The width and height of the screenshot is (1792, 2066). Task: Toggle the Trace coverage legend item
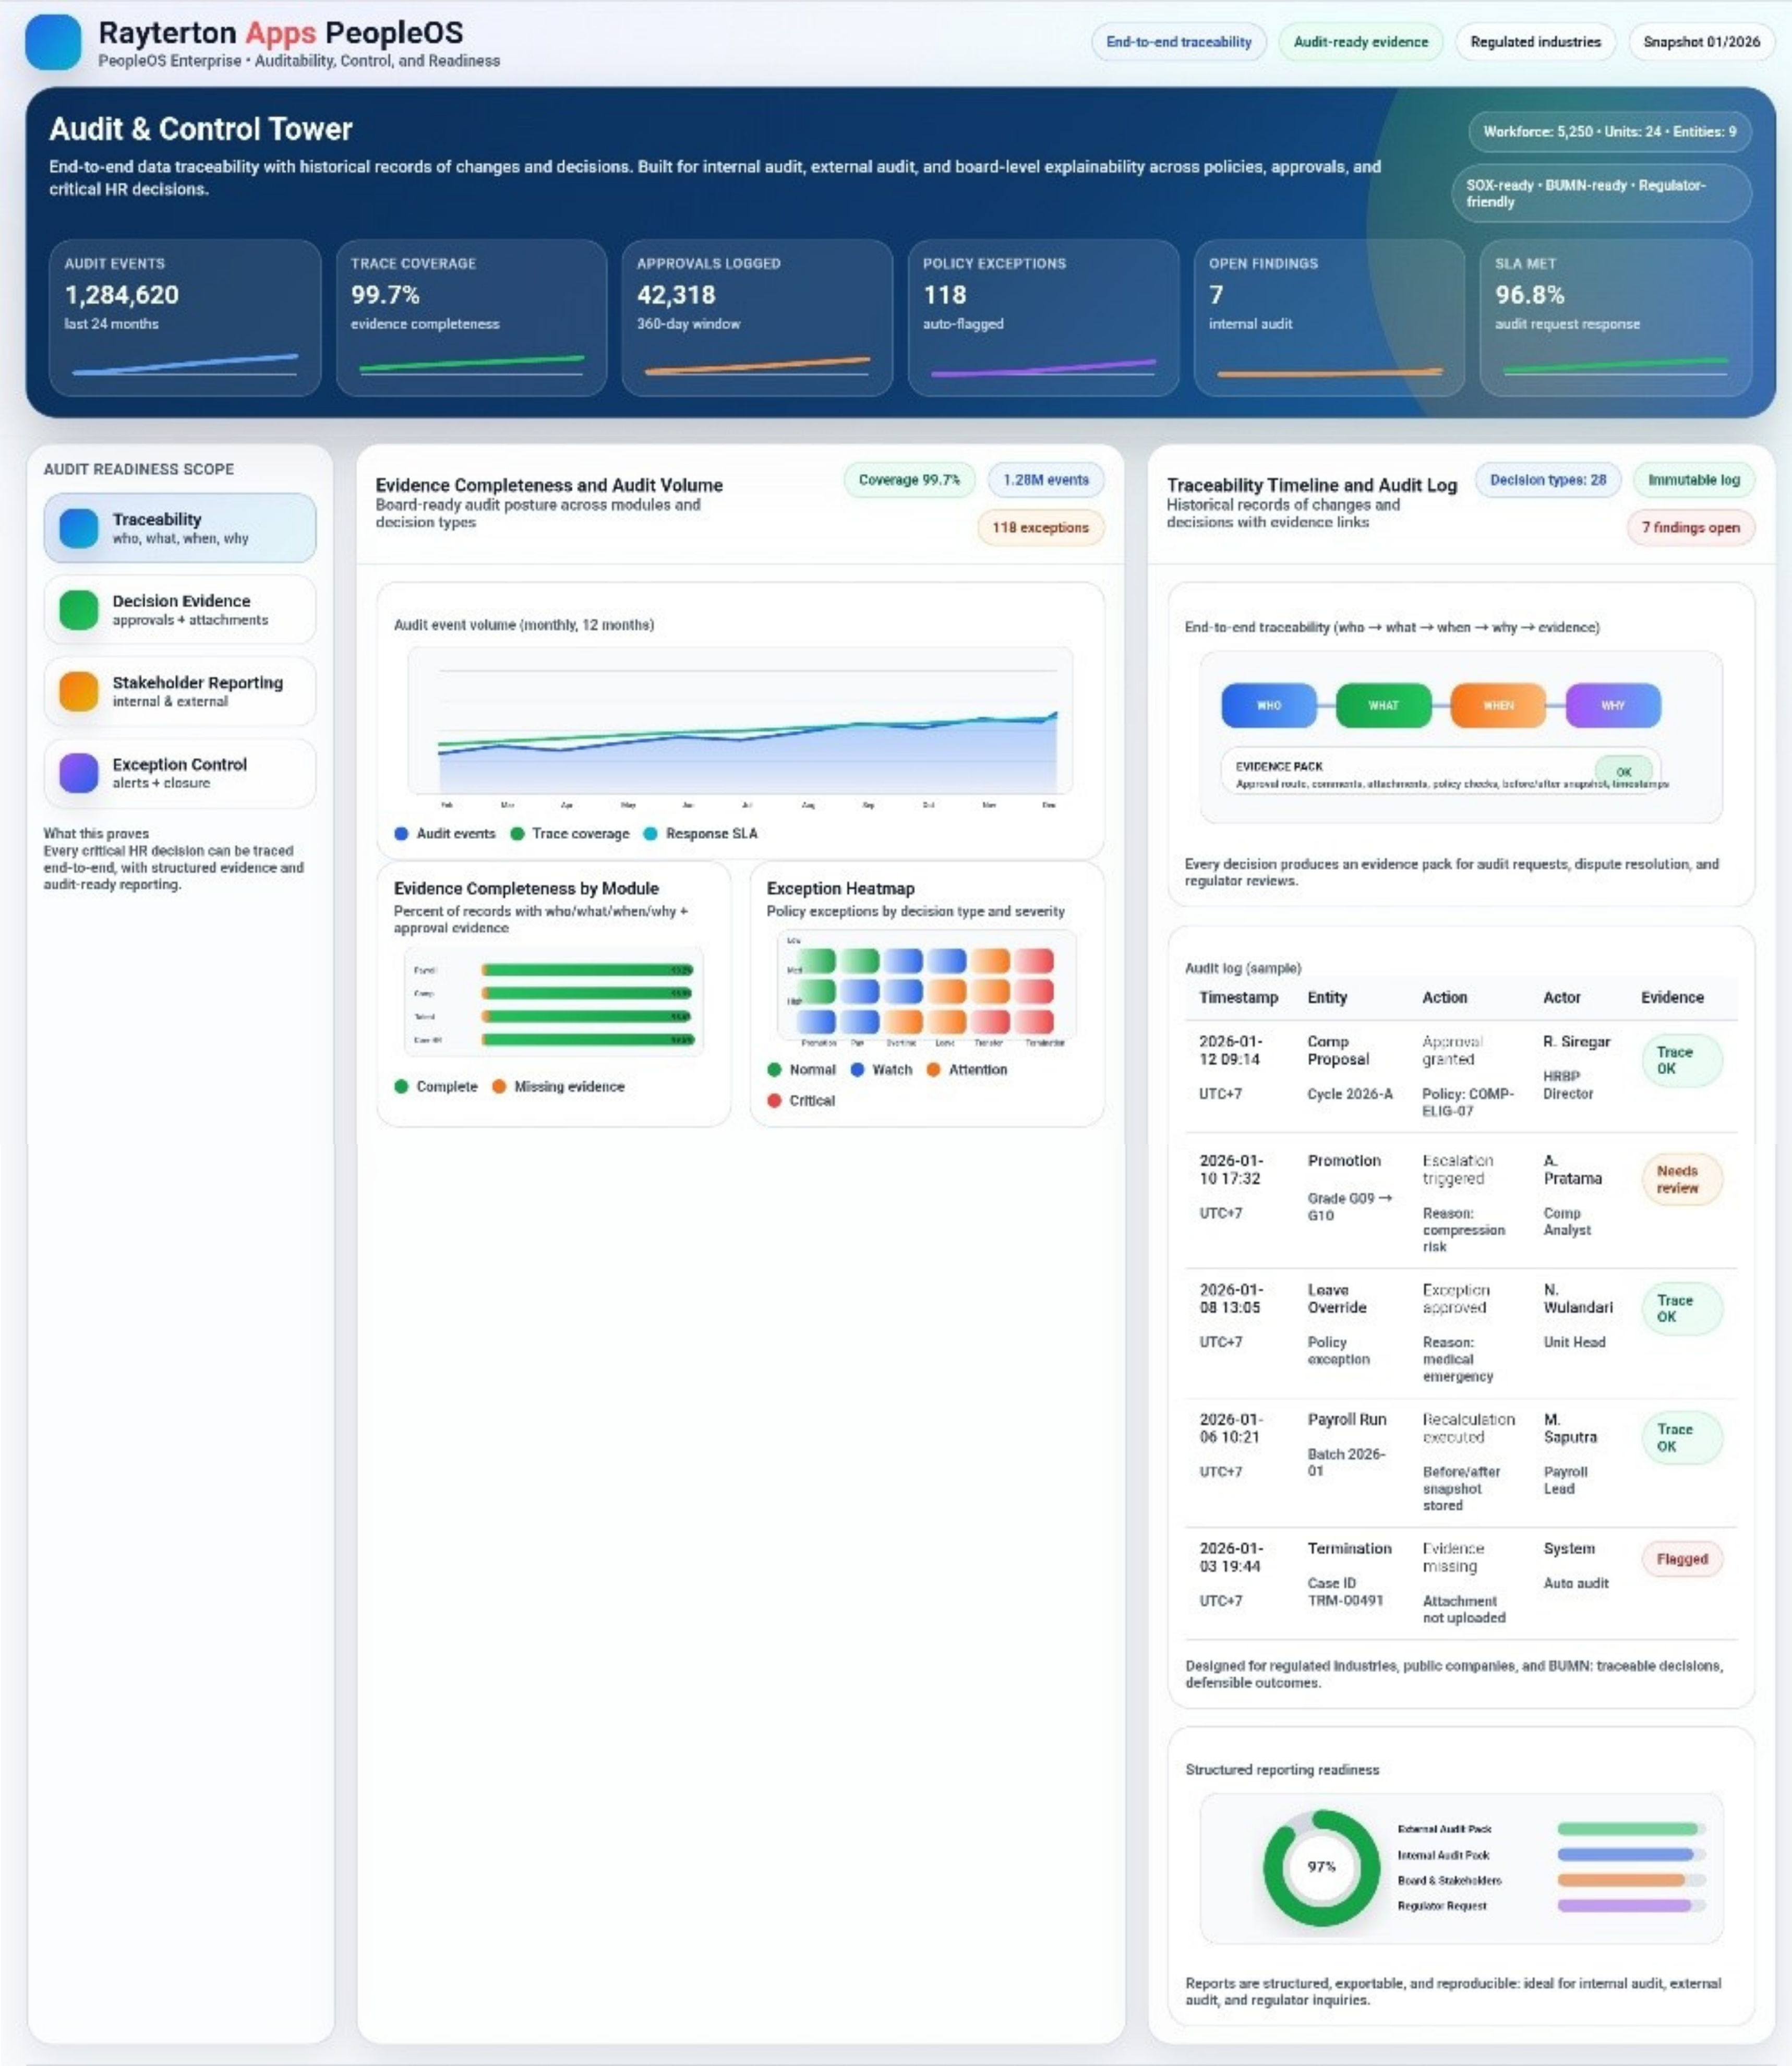click(570, 833)
